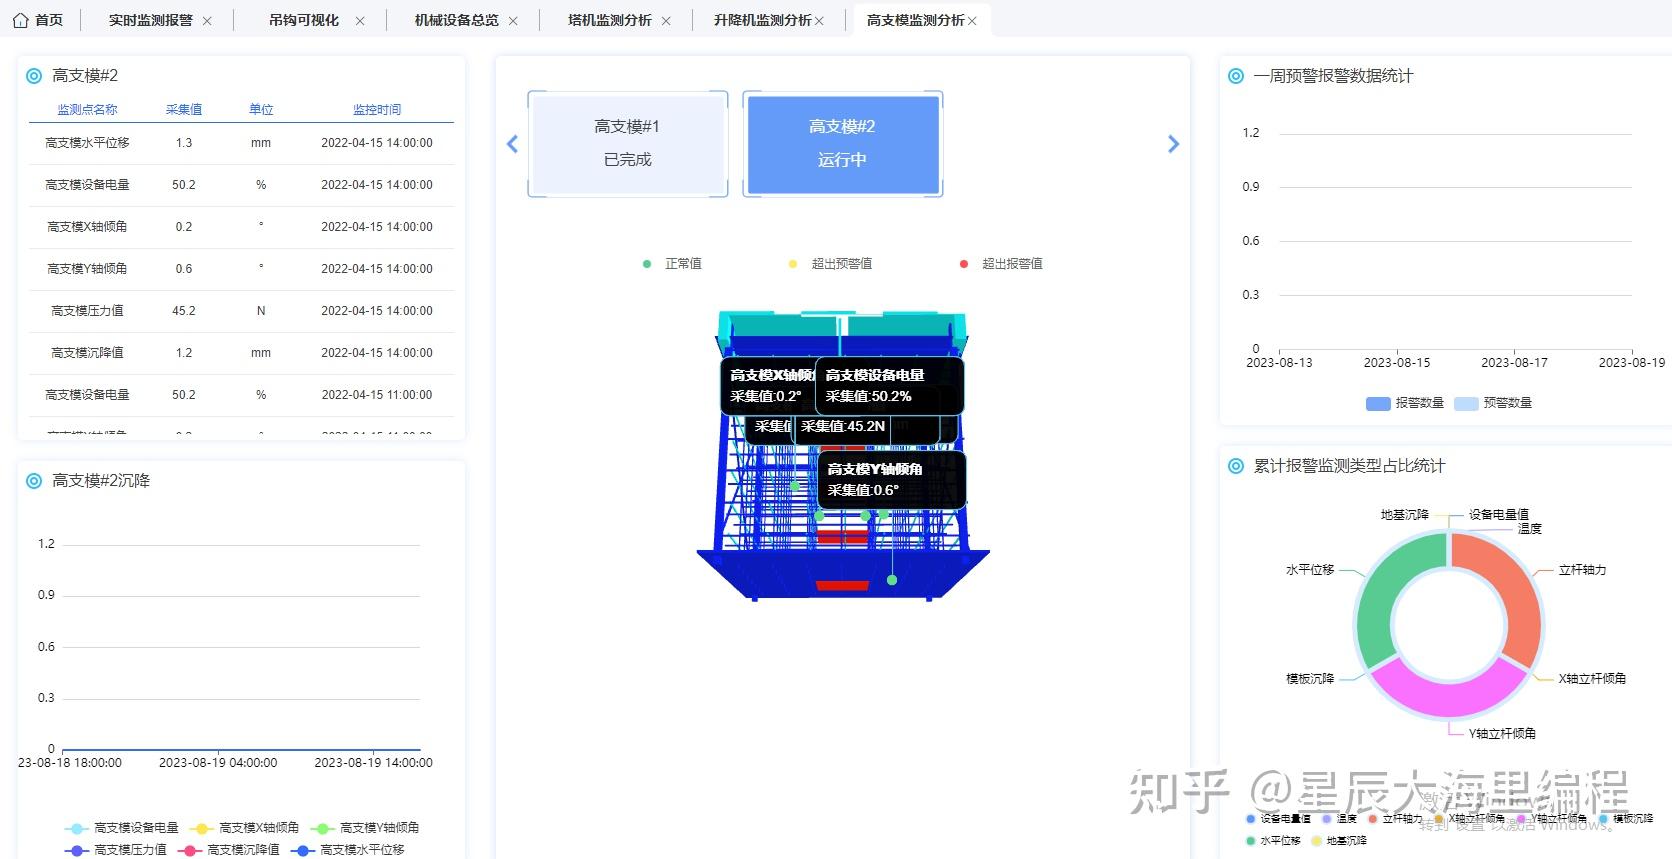Close the 塔机监测分析 tab

coord(666,21)
